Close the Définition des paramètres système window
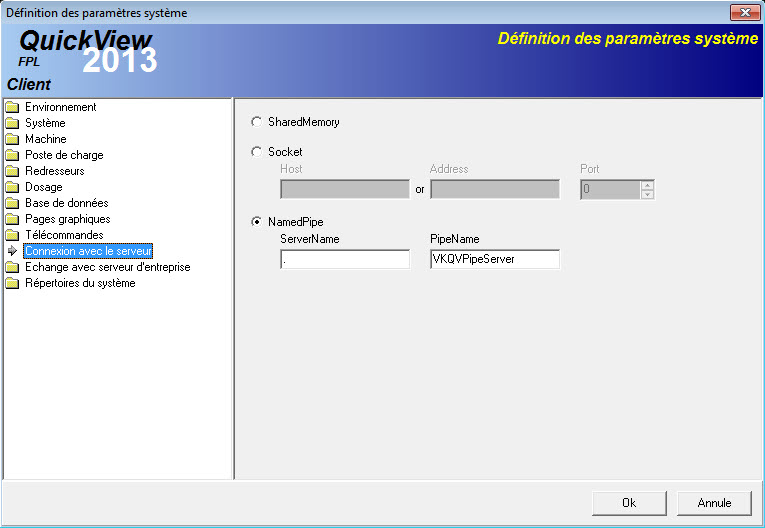The image size is (765, 528). [745, 13]
